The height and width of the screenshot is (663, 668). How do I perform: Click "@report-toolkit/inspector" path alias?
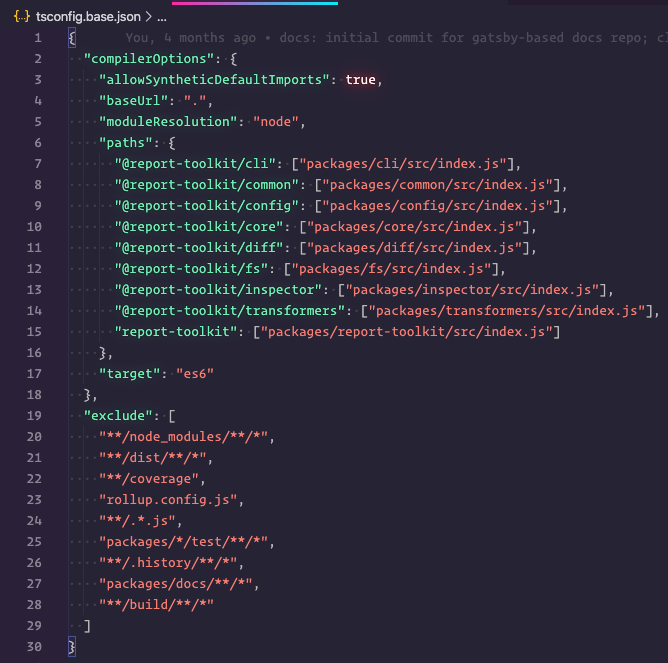(x=218, y=289)
